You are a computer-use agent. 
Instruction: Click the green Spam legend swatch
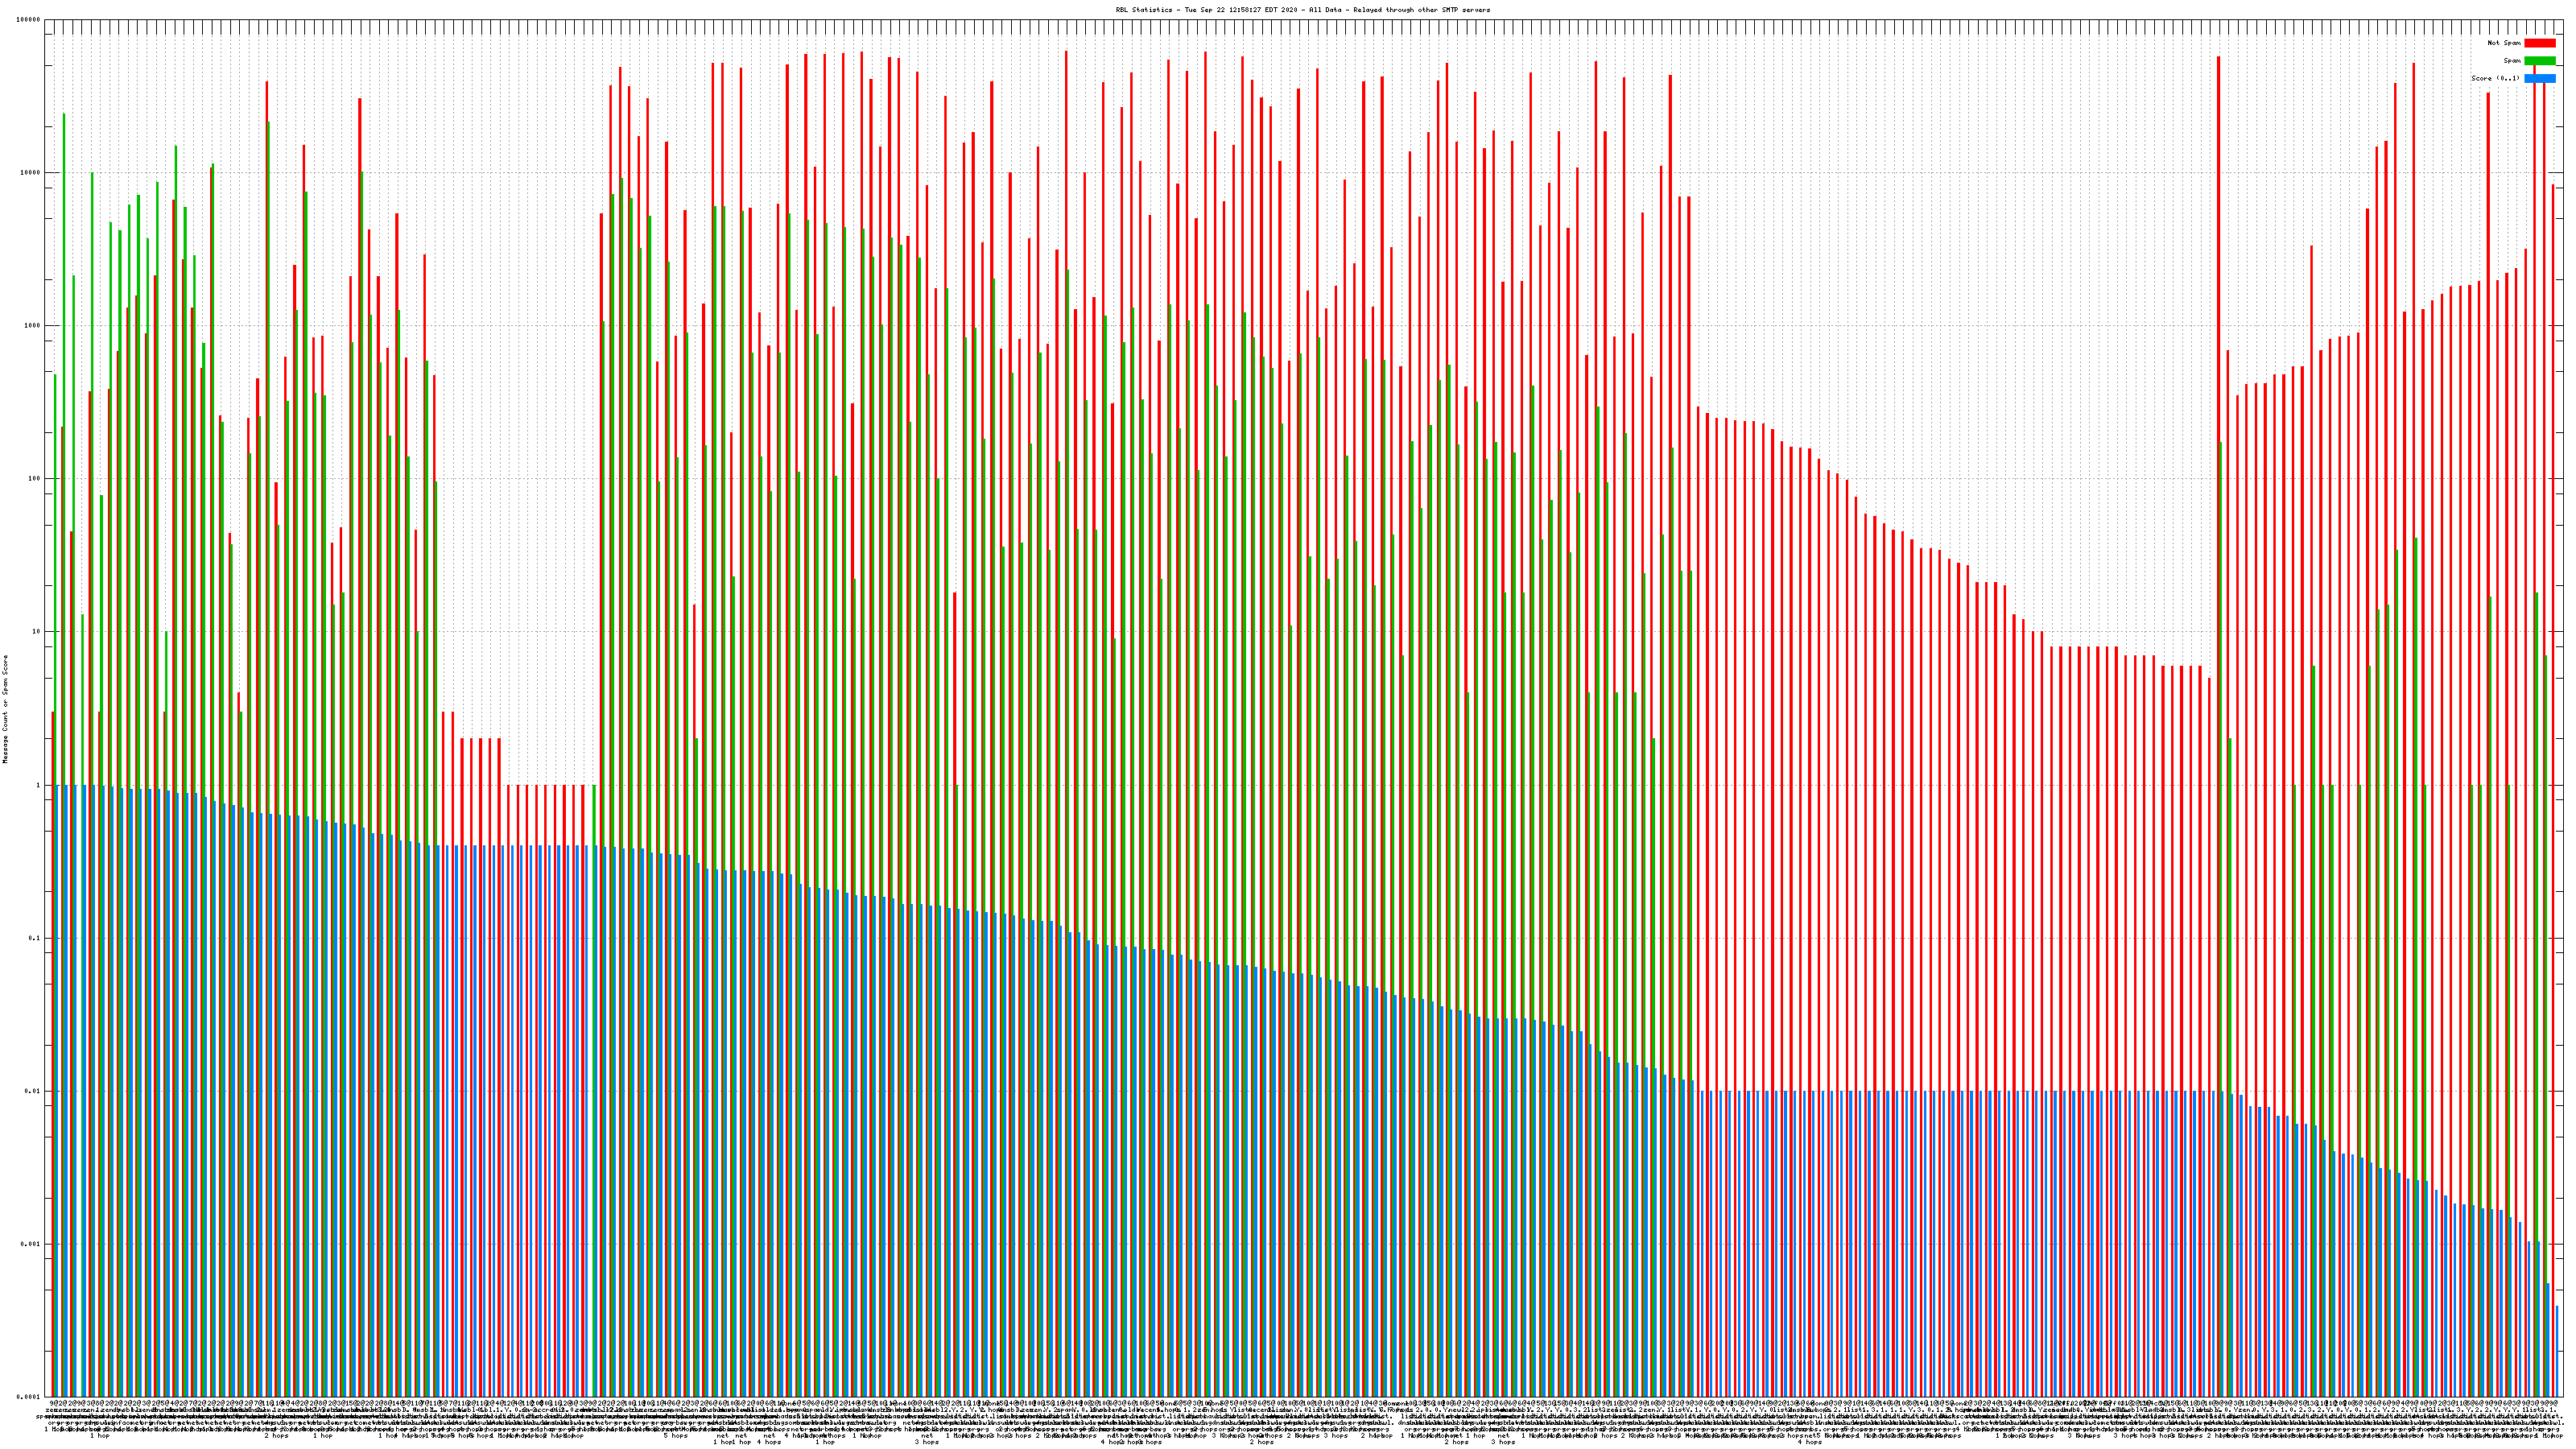pos(2539,61)
